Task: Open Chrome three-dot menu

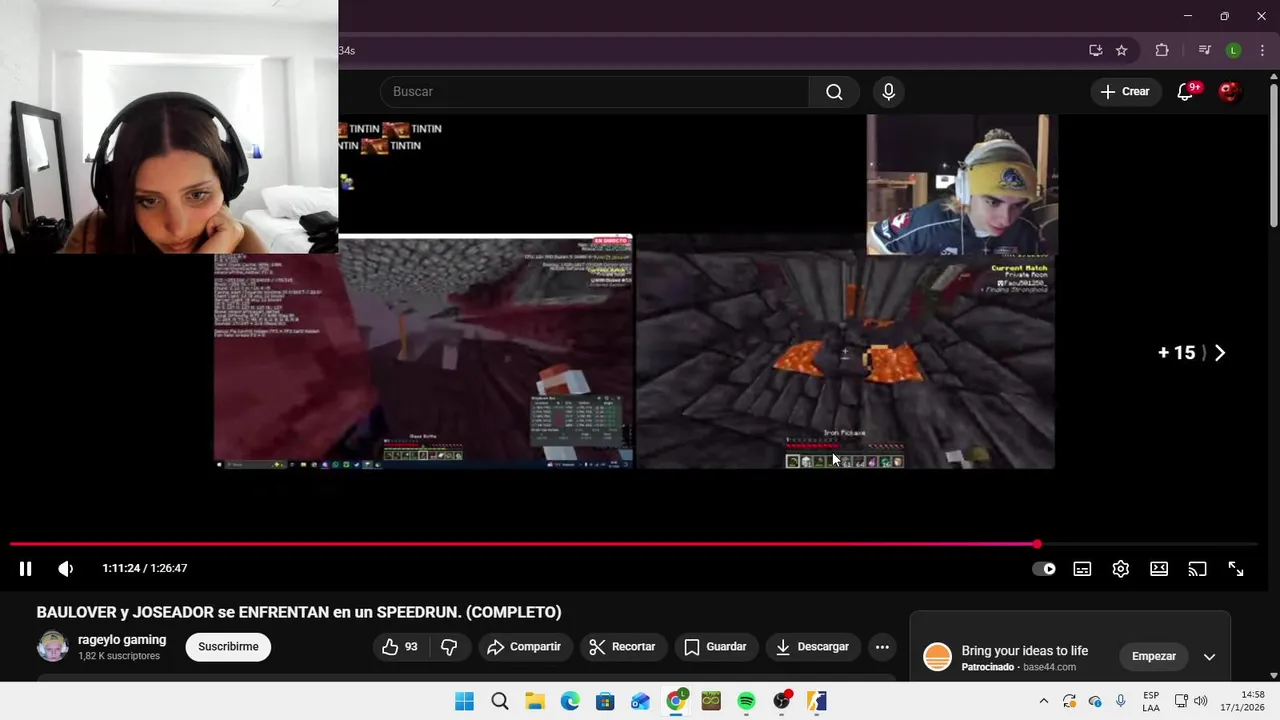Action: coord(1262,50)
